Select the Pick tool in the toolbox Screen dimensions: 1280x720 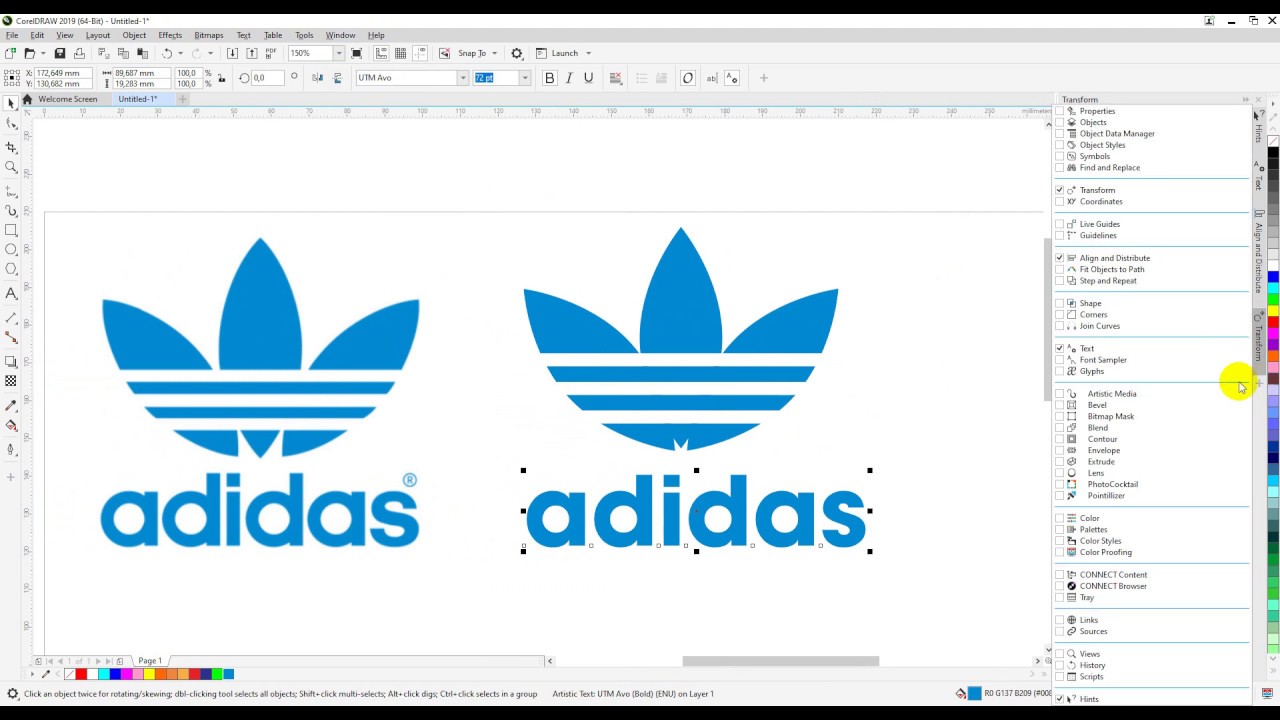tap(11, 103)
